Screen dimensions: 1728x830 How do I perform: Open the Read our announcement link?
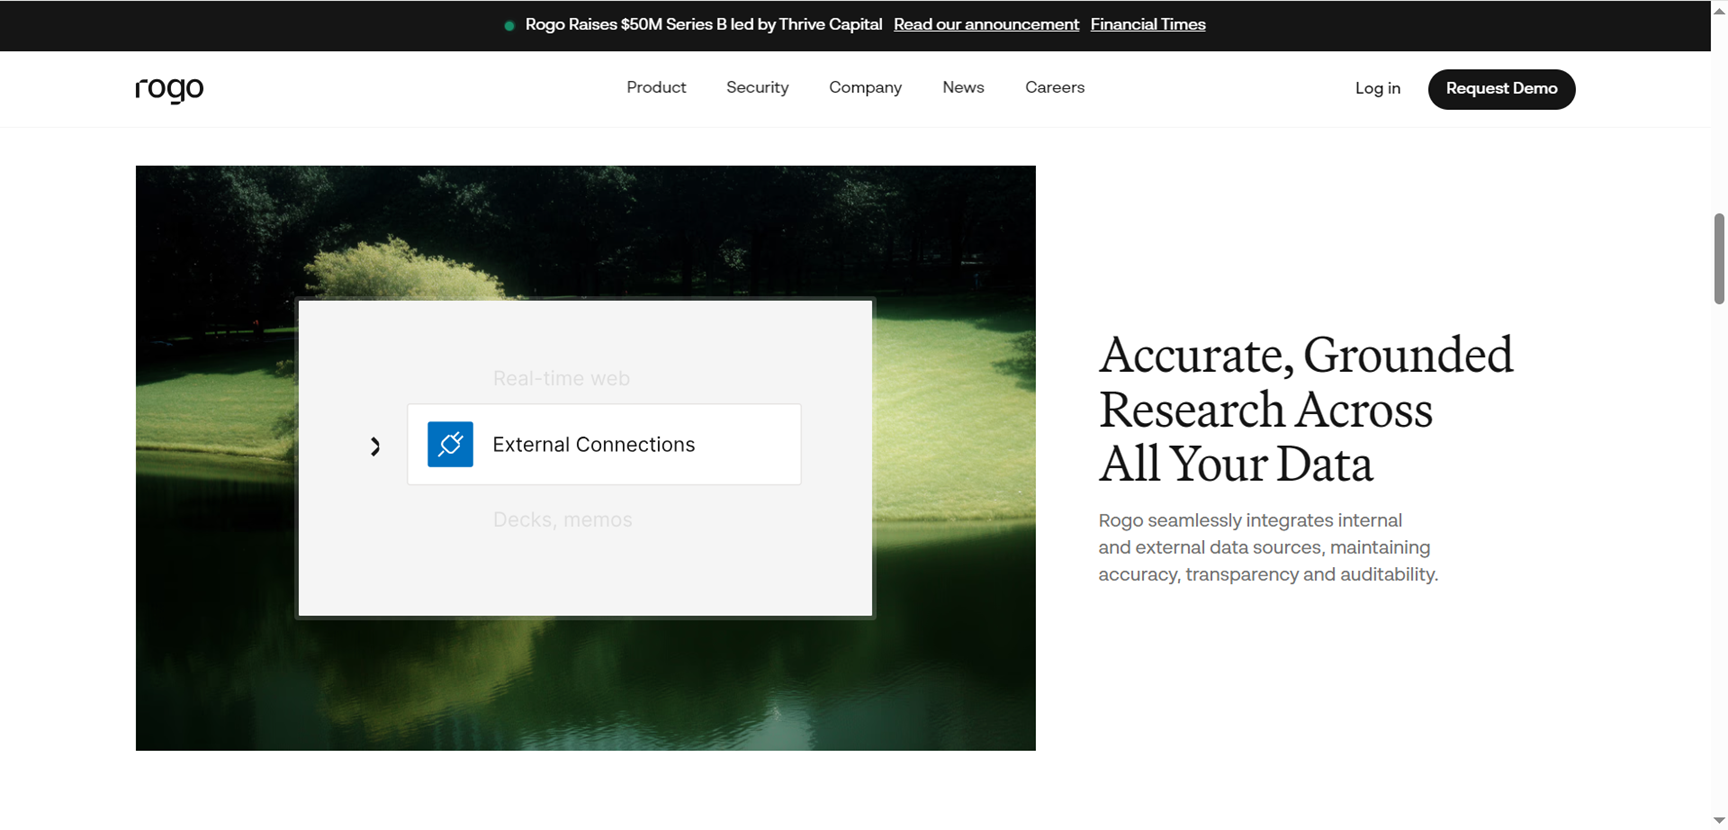pos(986,24)
